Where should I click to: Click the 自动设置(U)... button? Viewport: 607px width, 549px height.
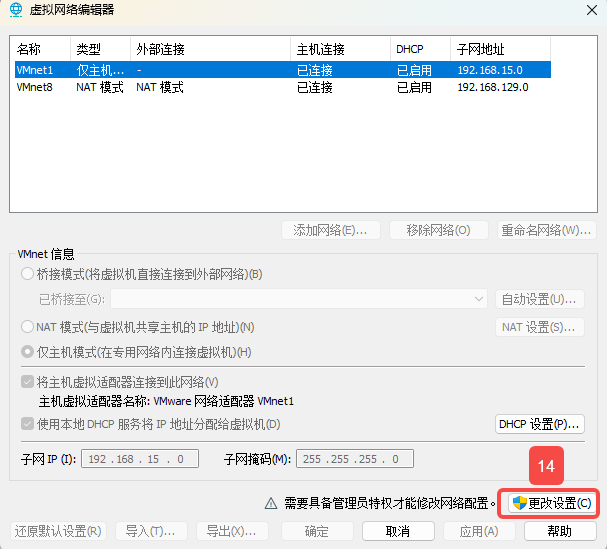click(x=540, y=299)
